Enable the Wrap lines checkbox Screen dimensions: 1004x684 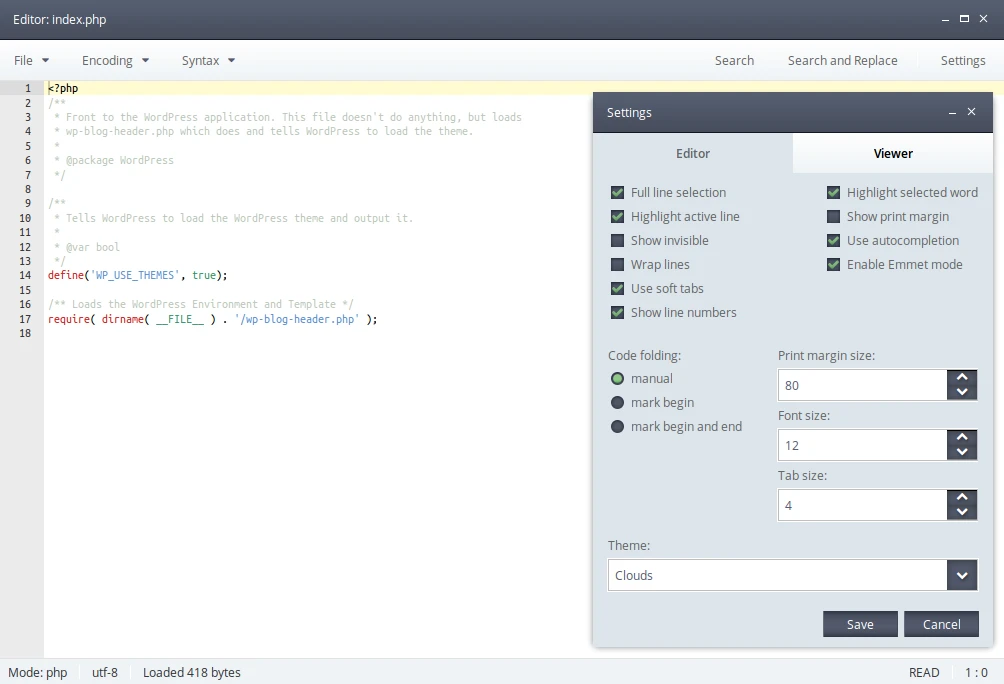pos(617,264)
